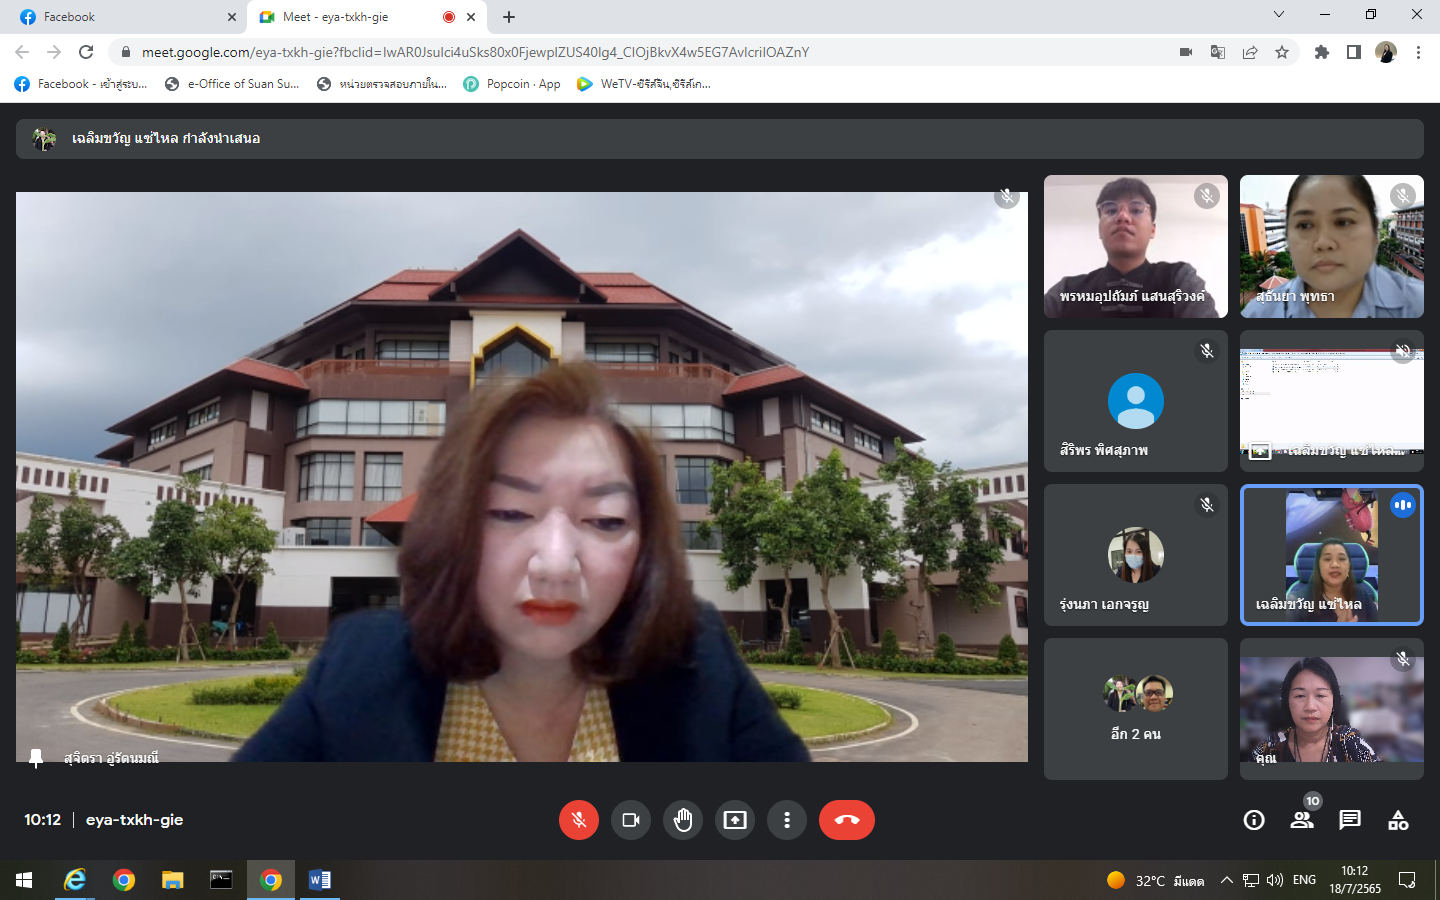1440x900 pixels.
Task: Show the participants people panel
Action: (1302, 820)
